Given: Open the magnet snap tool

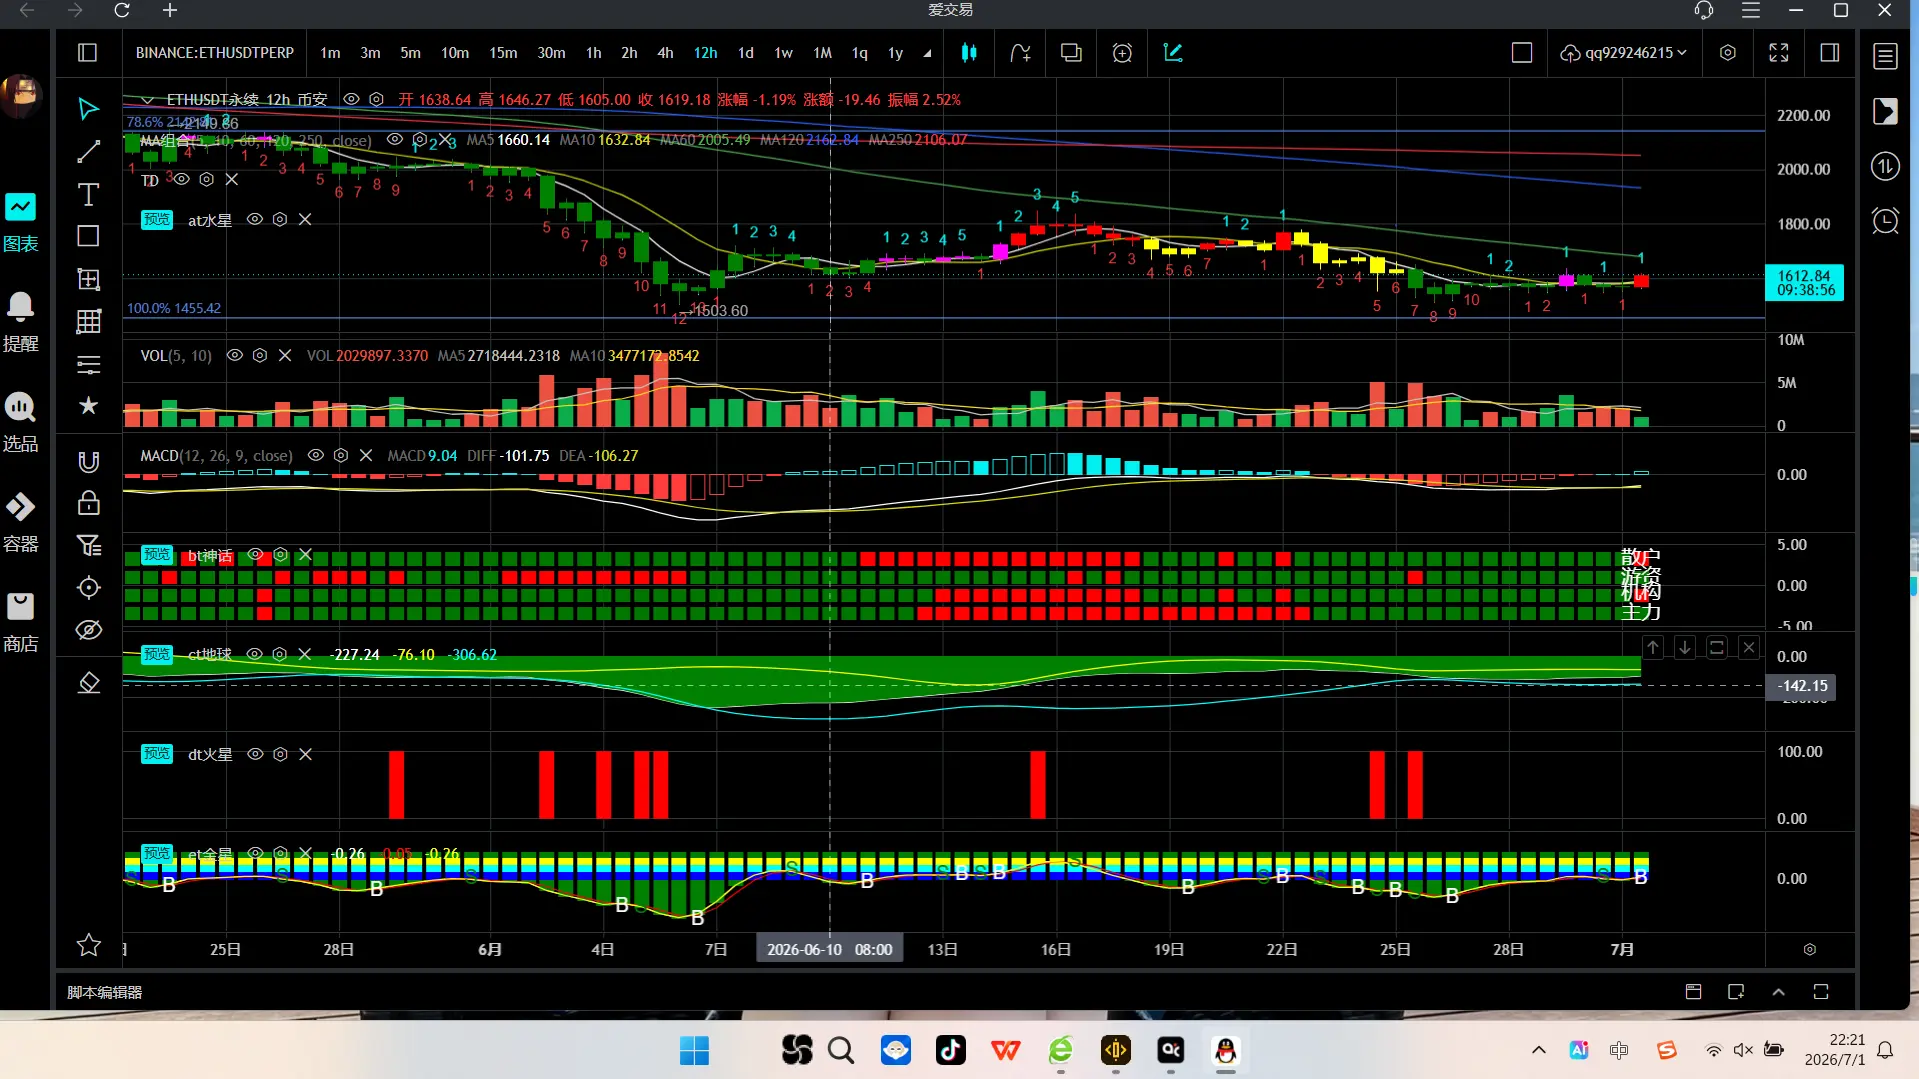Looking at the screenshot, I should [x=88, y=461].
